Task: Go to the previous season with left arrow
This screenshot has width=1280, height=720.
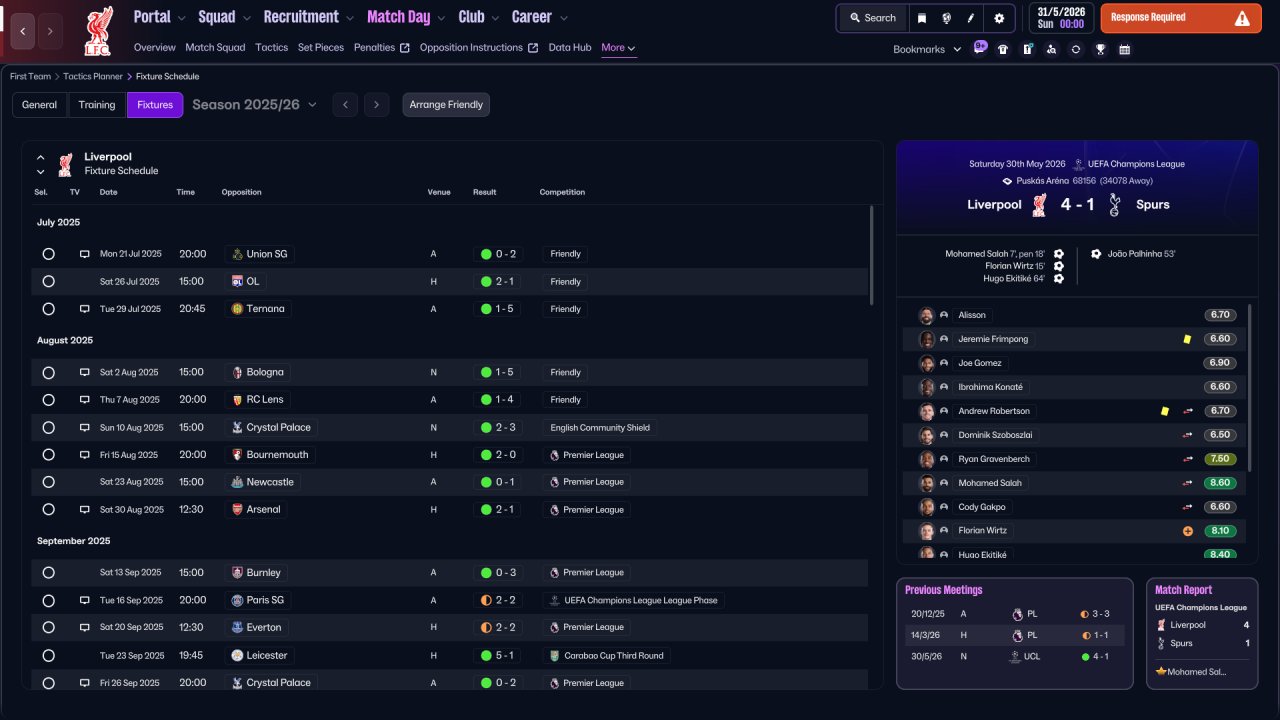Action: tap(345, 105)
